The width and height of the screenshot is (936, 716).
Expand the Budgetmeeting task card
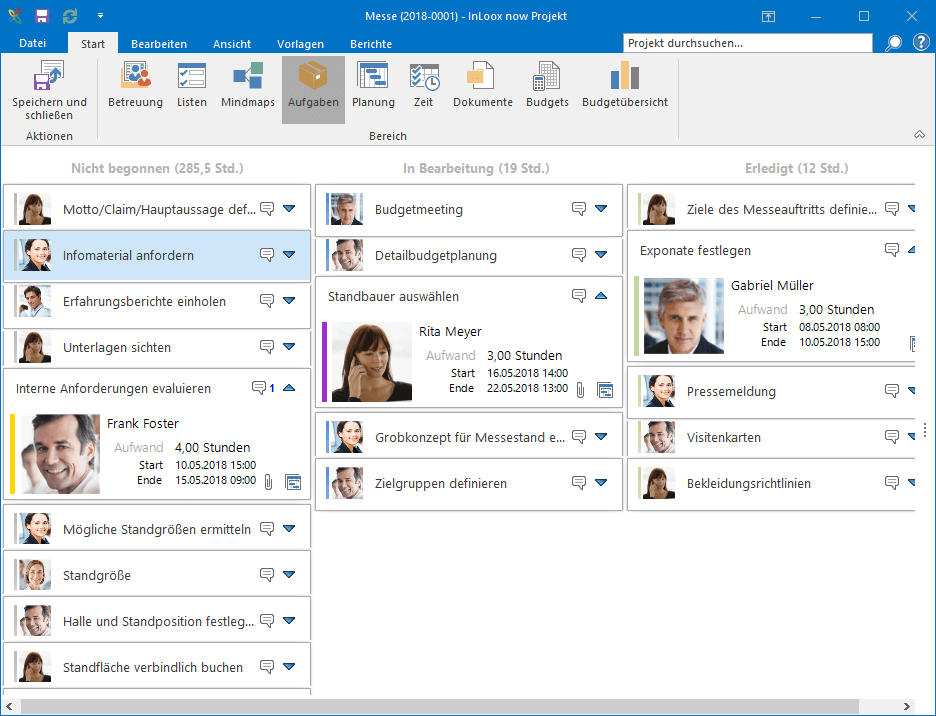(601, 209)
